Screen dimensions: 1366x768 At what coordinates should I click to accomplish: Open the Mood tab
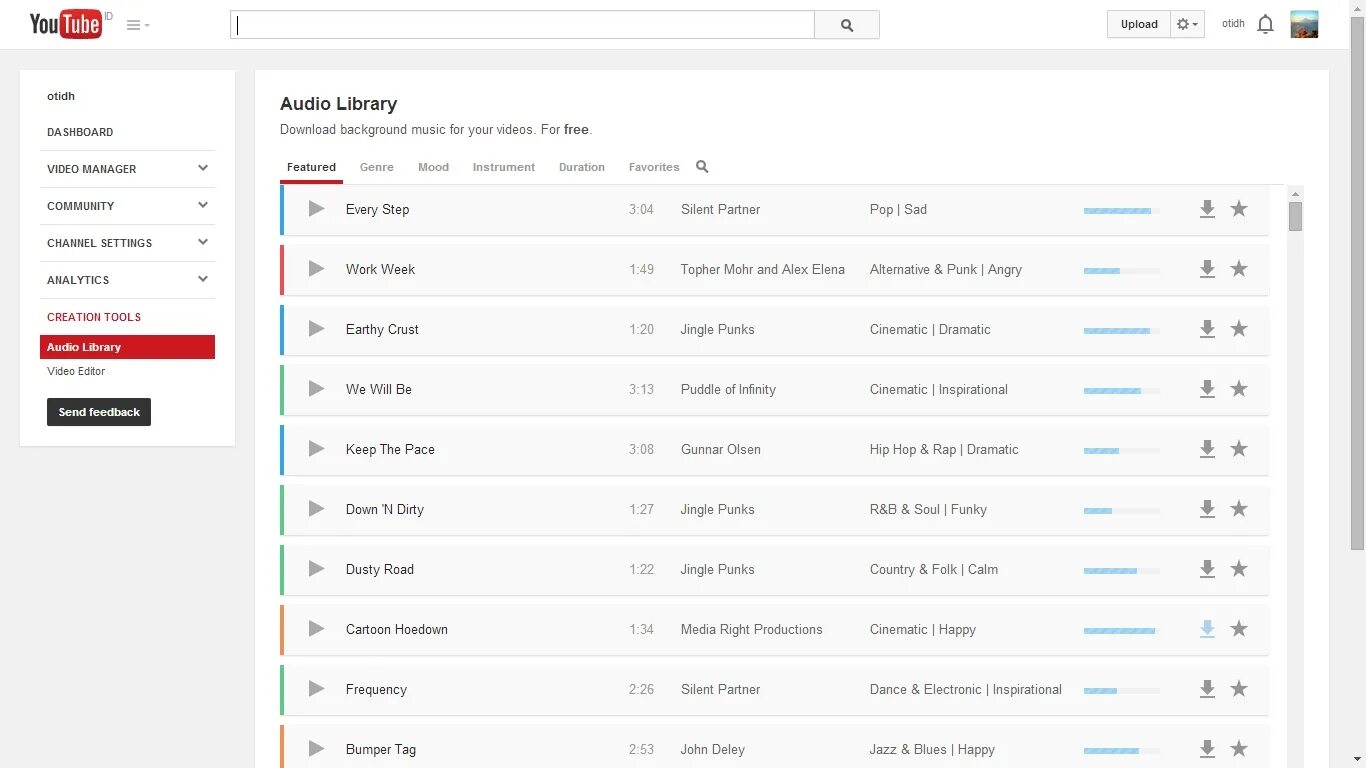tap(433, 167)
